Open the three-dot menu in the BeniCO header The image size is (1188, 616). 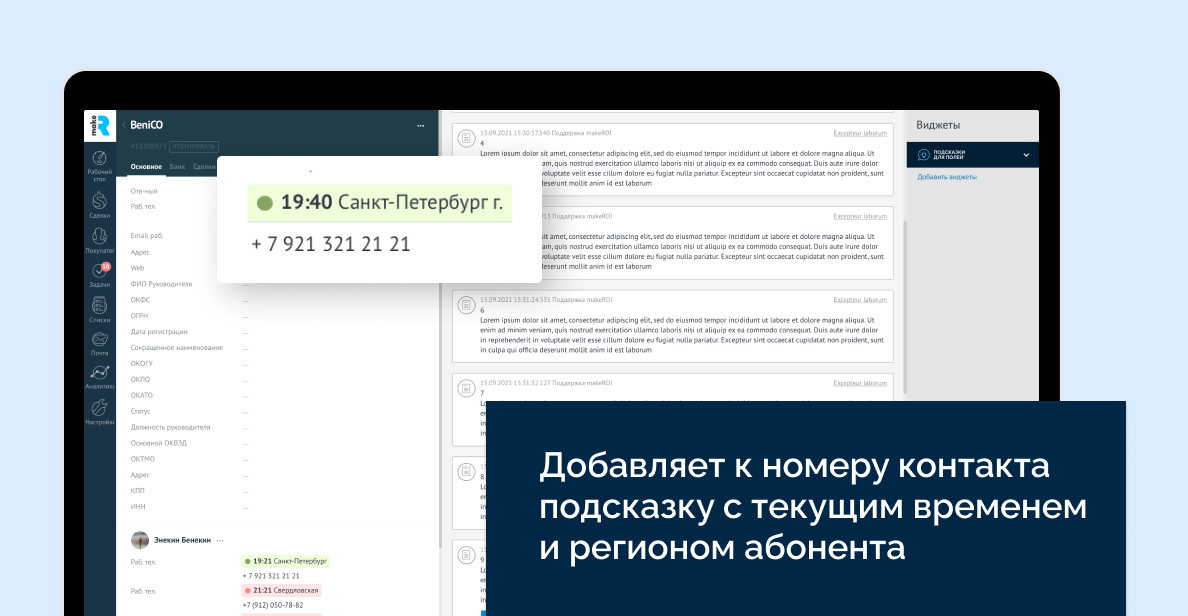point(420,126)
